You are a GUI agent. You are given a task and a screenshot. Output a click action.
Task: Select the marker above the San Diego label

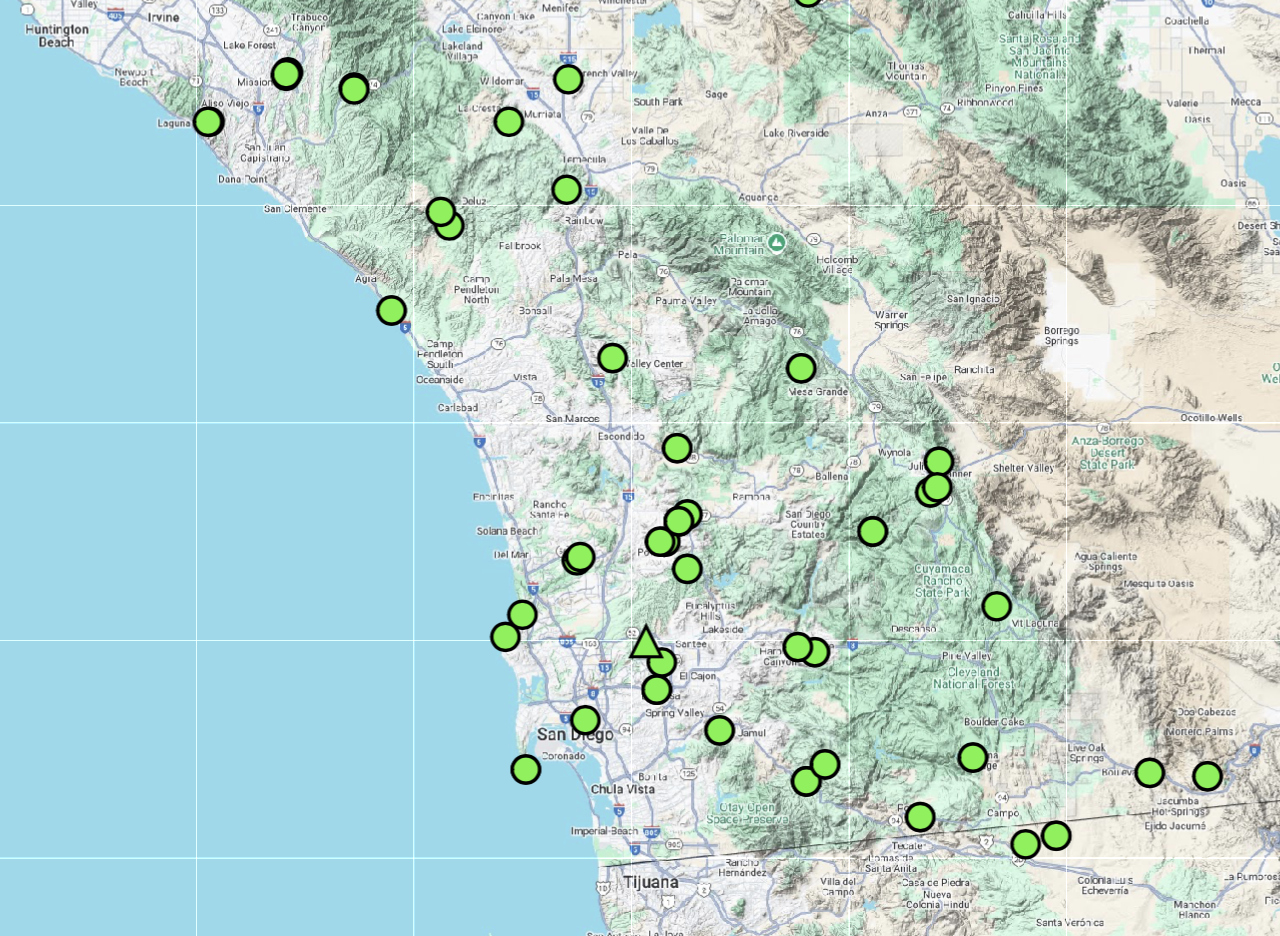[585, 720]
